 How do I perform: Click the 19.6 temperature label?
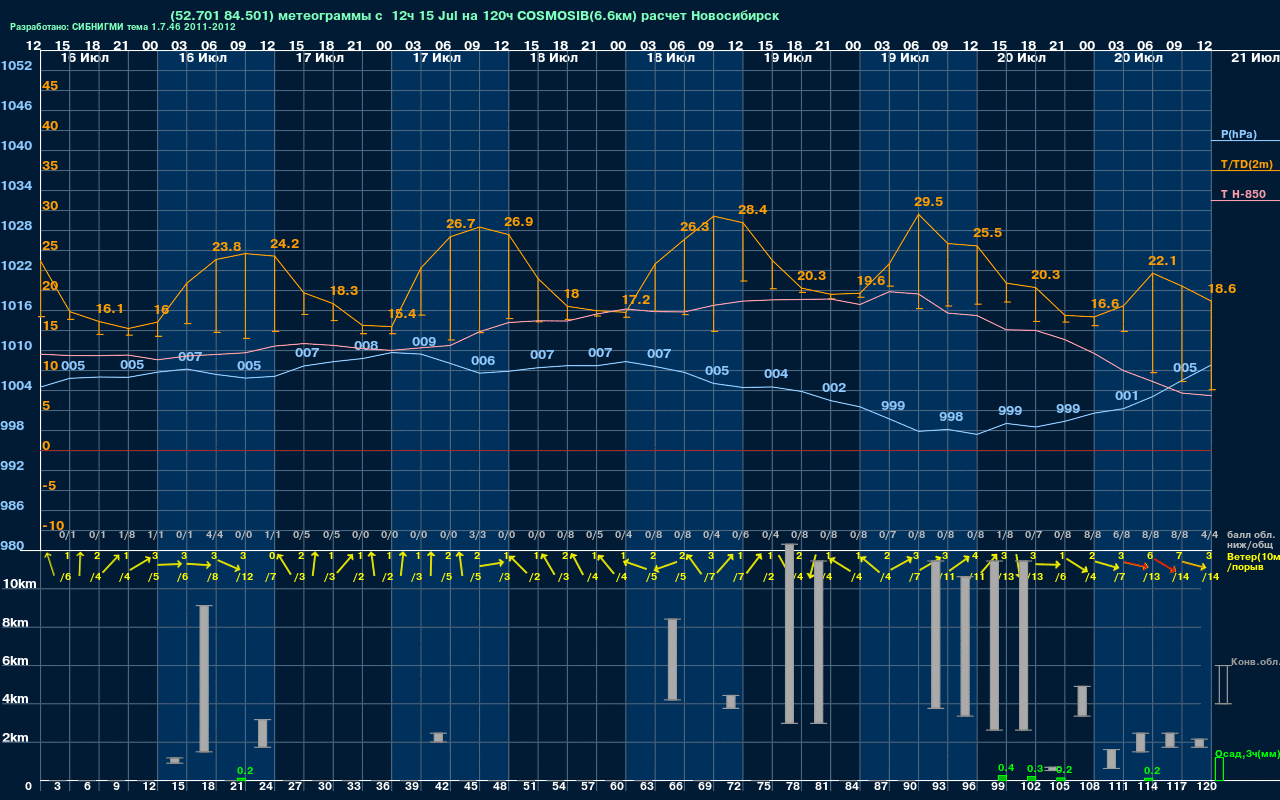pyautogui.click(x=871, y=281)
